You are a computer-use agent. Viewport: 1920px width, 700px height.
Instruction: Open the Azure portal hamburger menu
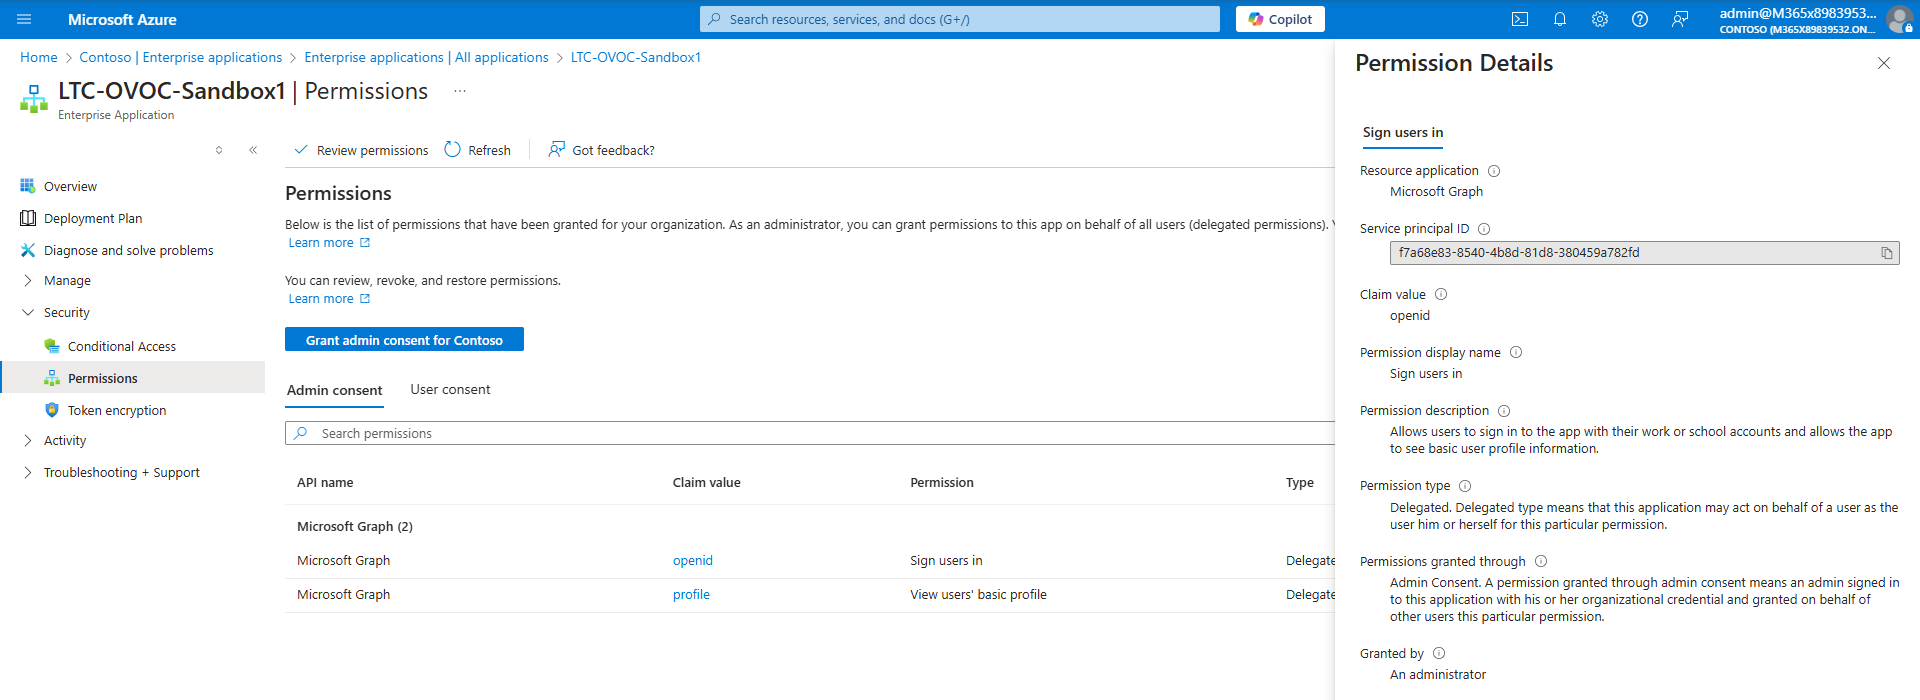24,19
